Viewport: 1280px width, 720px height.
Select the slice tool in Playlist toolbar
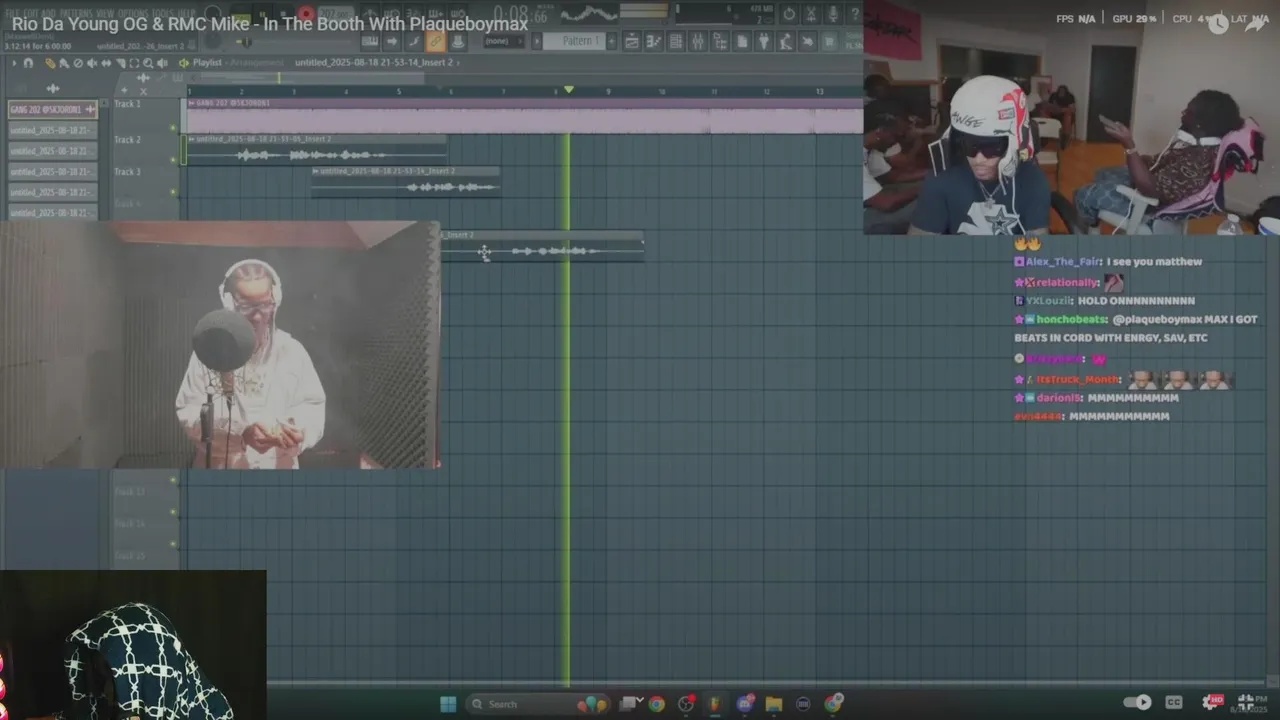pos(120,63)
